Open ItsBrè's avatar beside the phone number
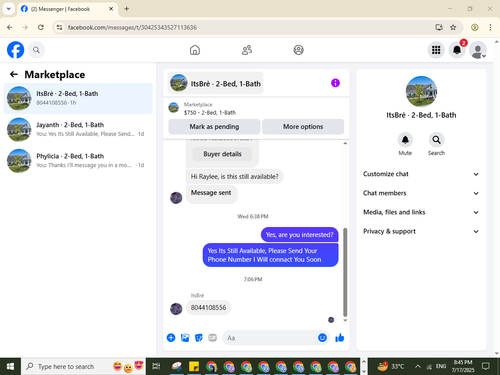 (x=176, y=309)
